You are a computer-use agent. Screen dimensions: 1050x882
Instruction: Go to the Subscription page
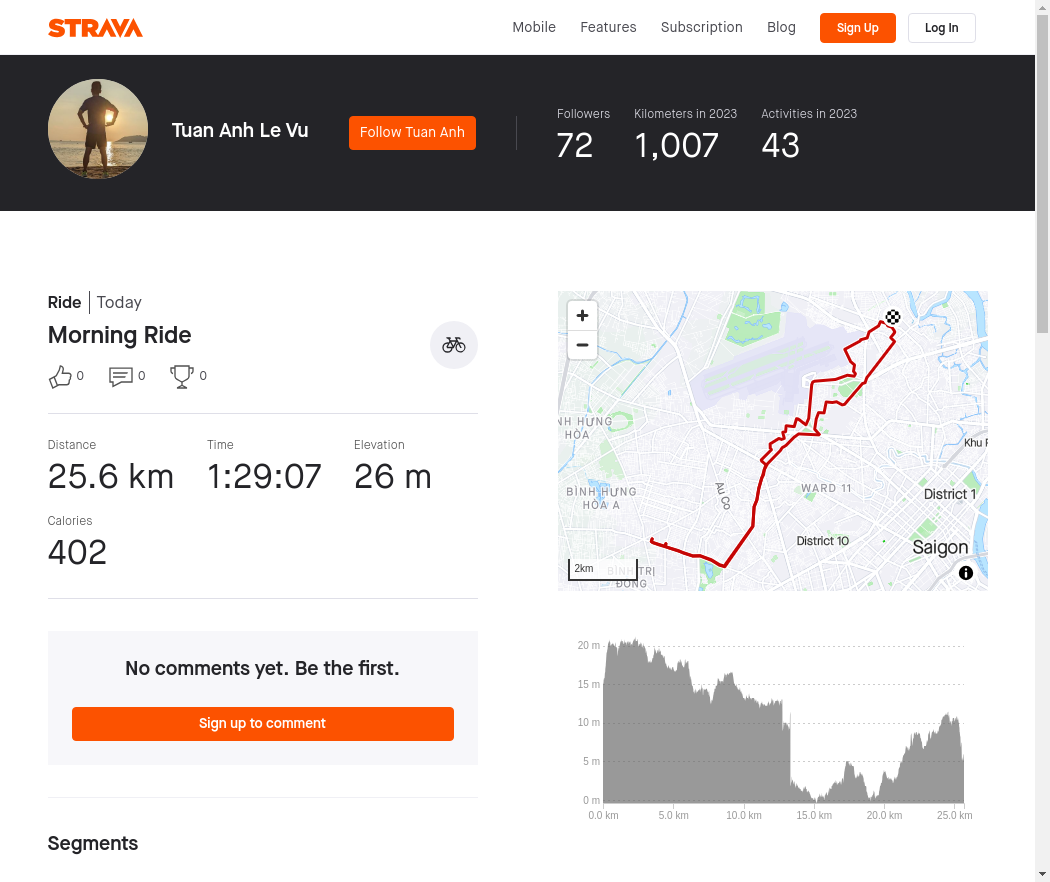tap(701, 27)
